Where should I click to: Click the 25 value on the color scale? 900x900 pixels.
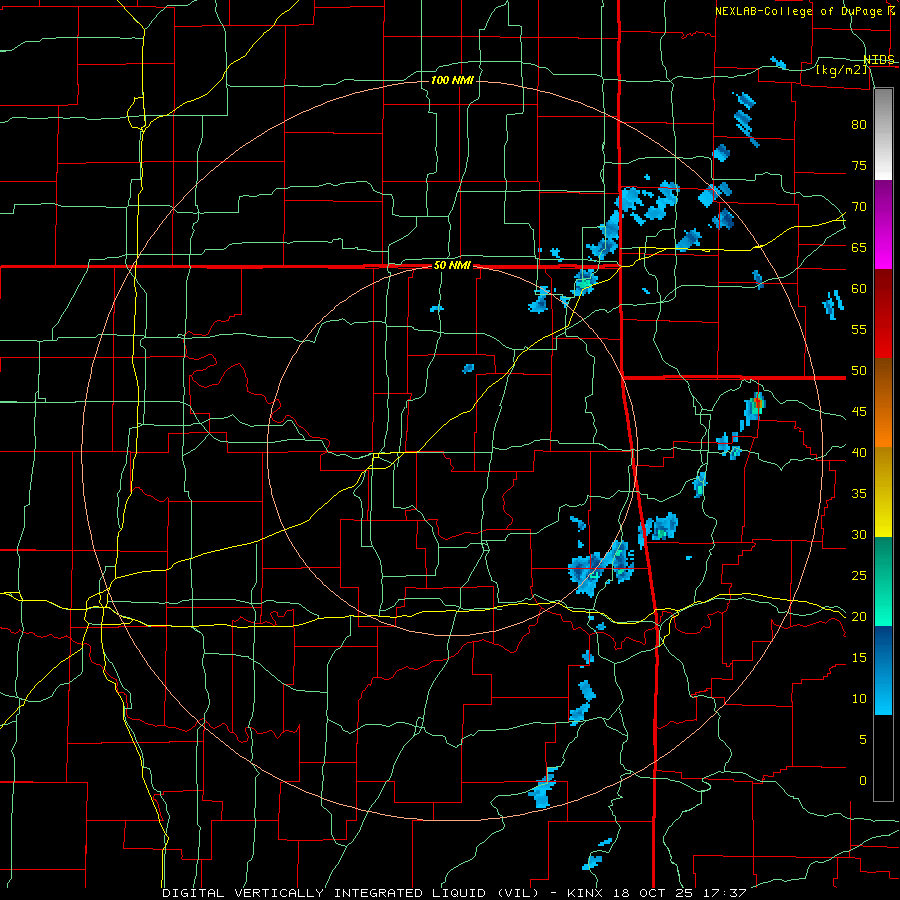[x=859, y=576]
